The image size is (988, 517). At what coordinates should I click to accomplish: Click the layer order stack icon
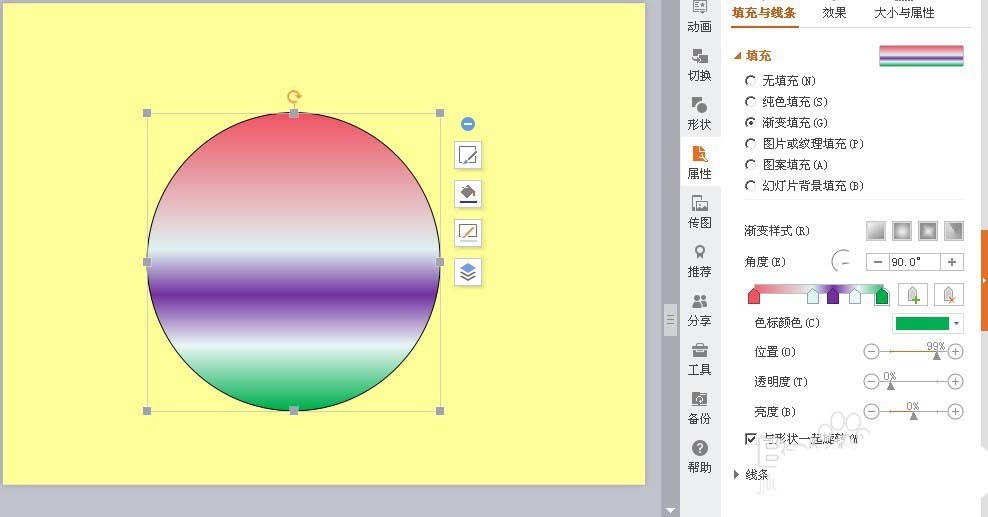click(x=468, y=272)
